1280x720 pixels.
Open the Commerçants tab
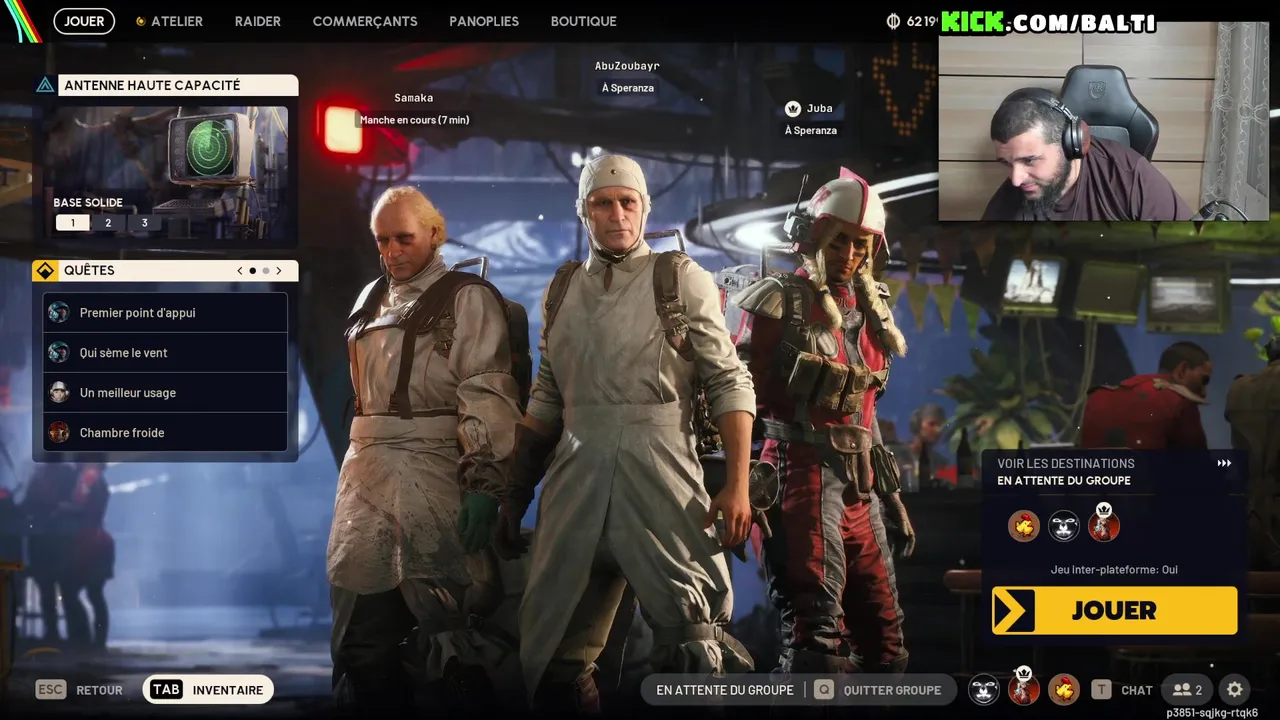pos(365,21)
